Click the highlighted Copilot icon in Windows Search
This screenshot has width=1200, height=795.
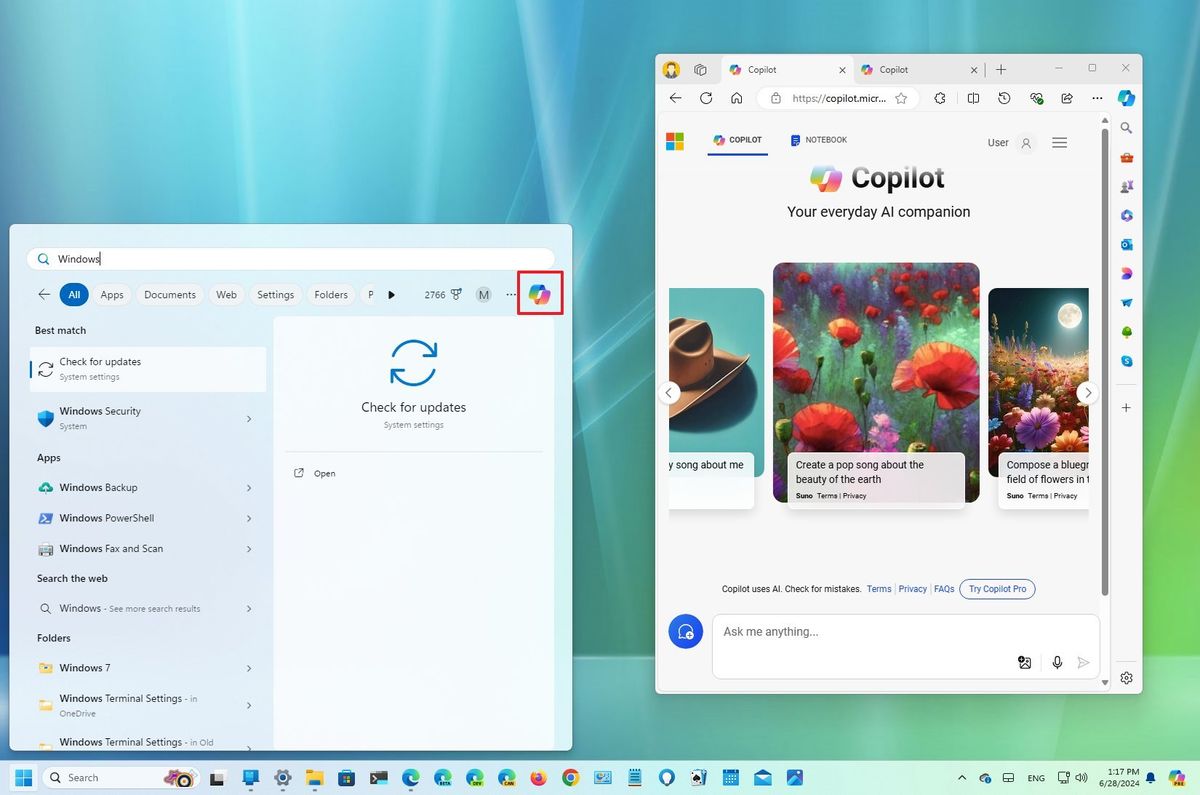click(540, 293)
